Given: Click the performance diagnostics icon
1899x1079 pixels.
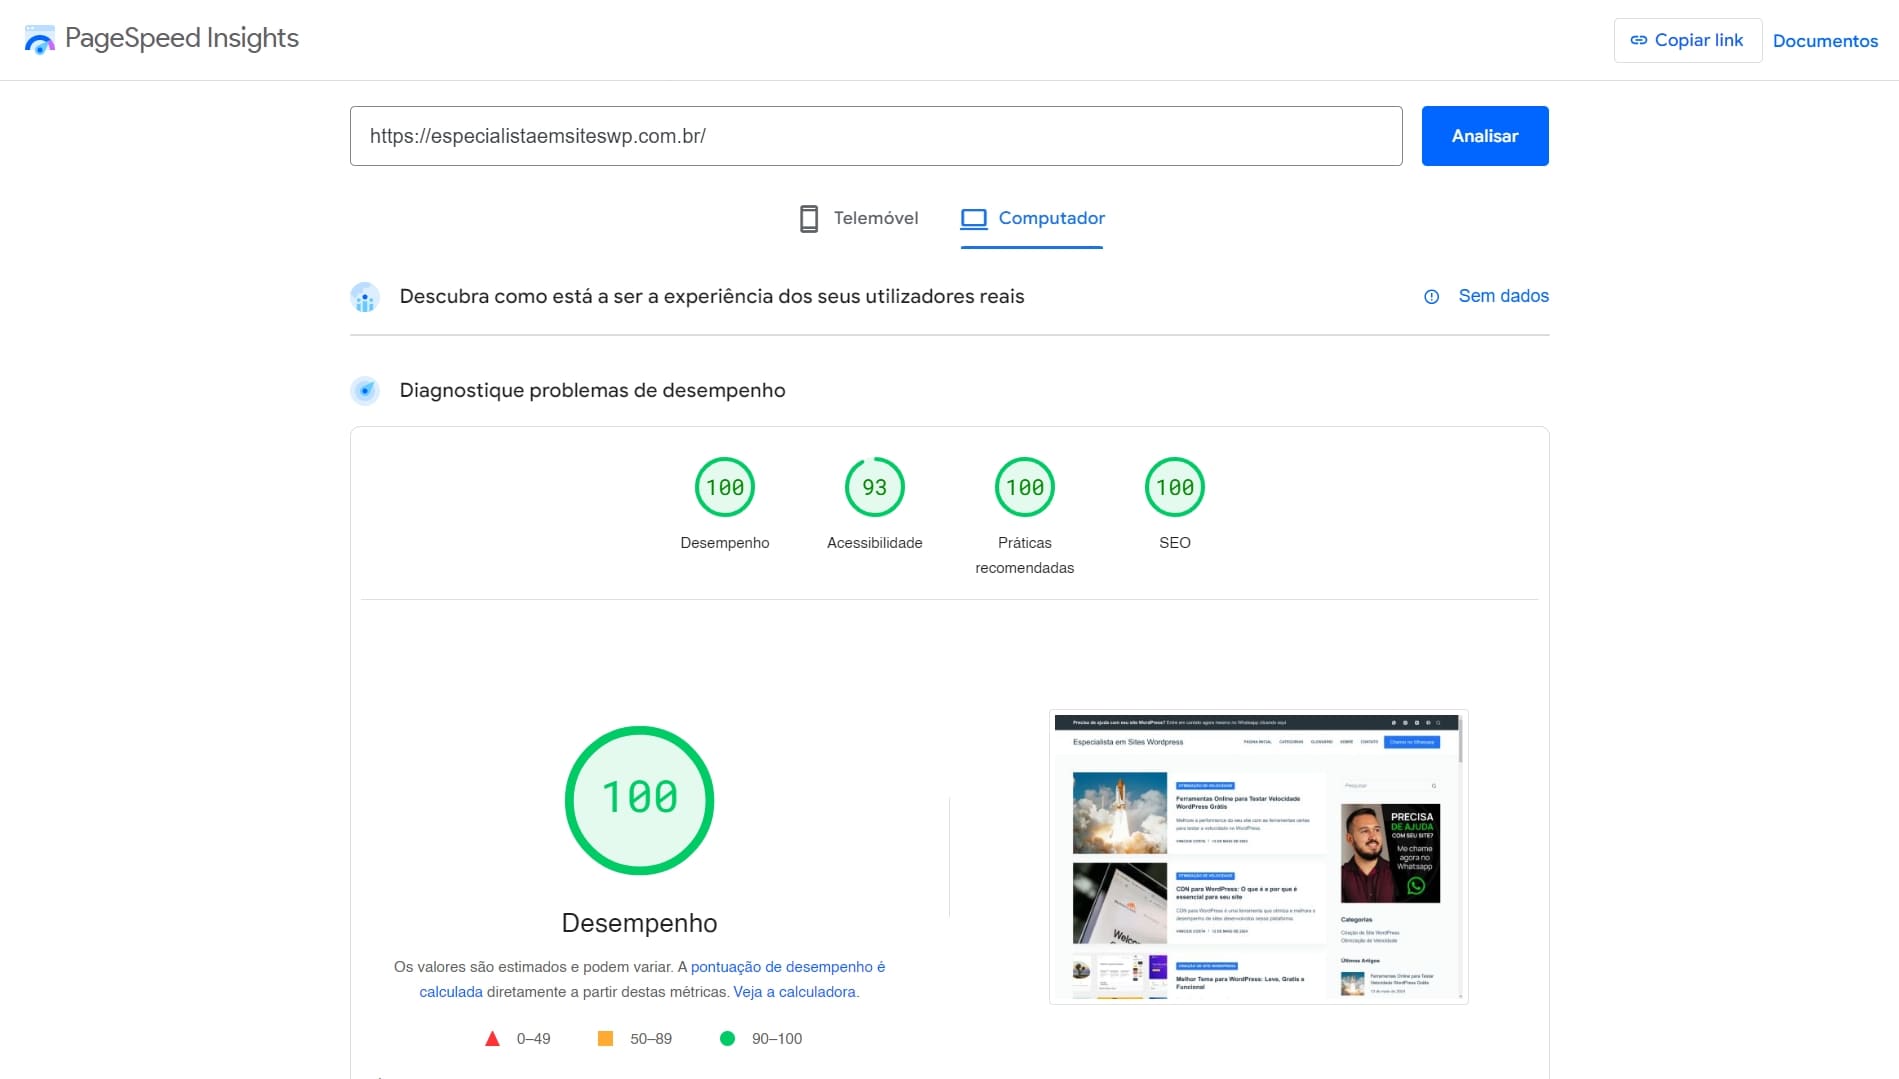Looking at the screenshot, I should coord(365,391).
